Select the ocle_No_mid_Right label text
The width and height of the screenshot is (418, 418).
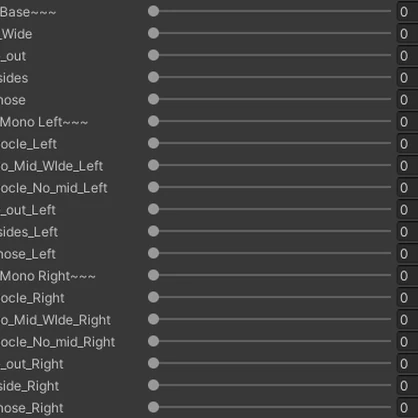click(x=57, y=342)
